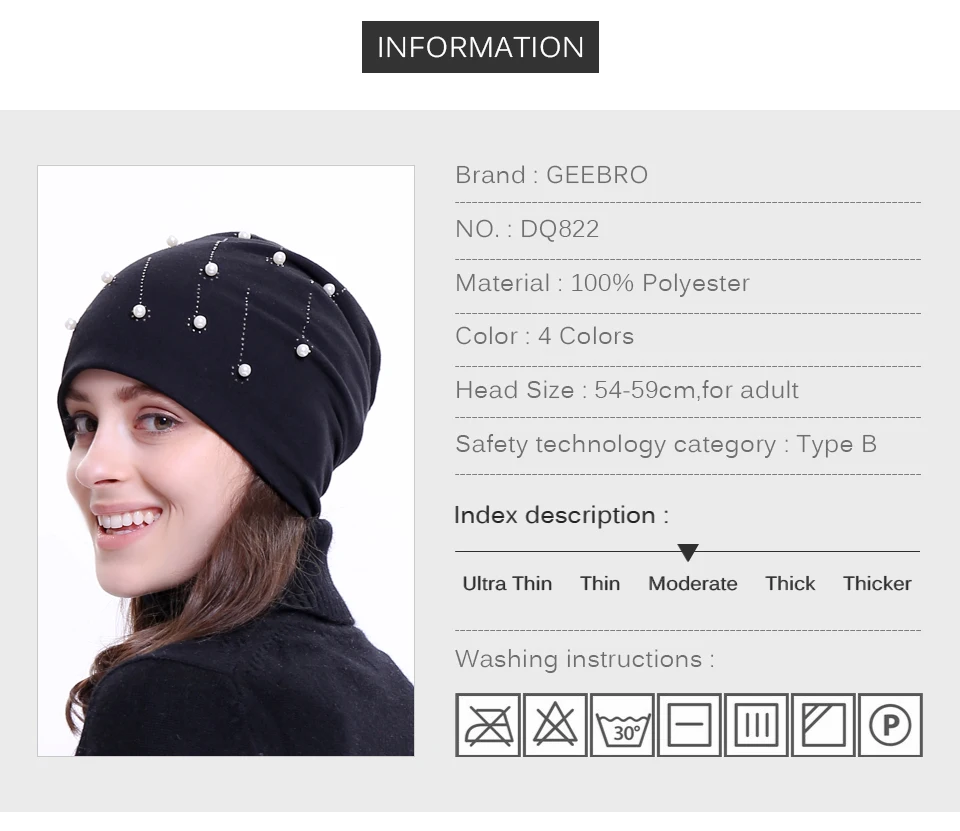Click the Moderate thickness label
The image size is (960, 831).
[x=692, y=584]
